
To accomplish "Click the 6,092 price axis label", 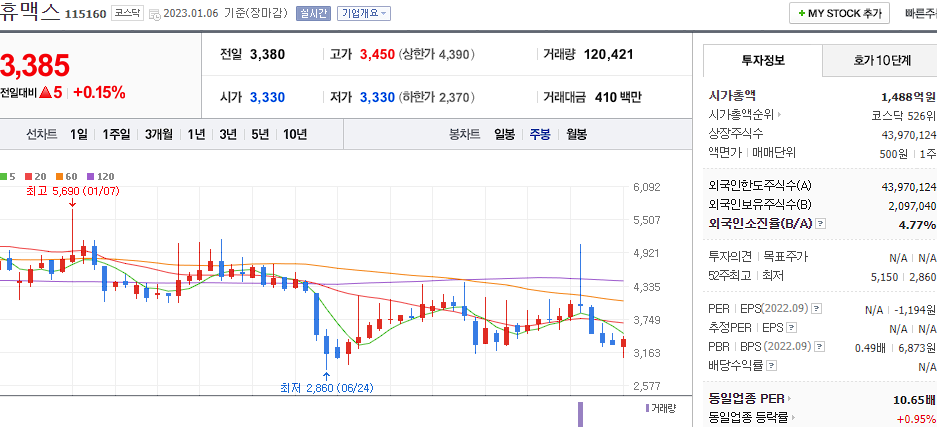I will pos(646,188).
